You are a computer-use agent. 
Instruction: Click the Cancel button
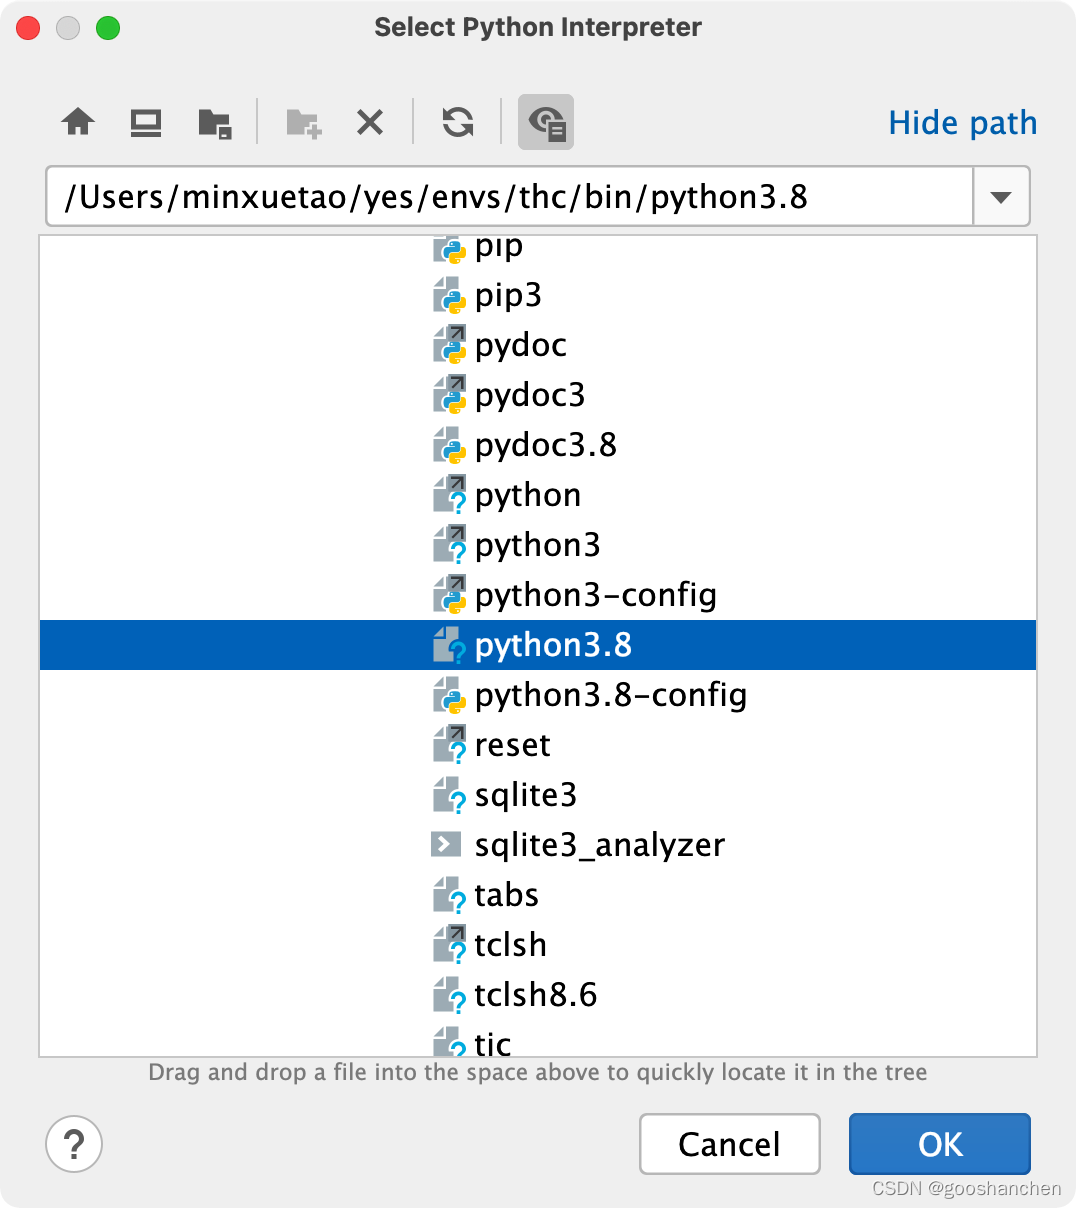[x=730, y=1144]
